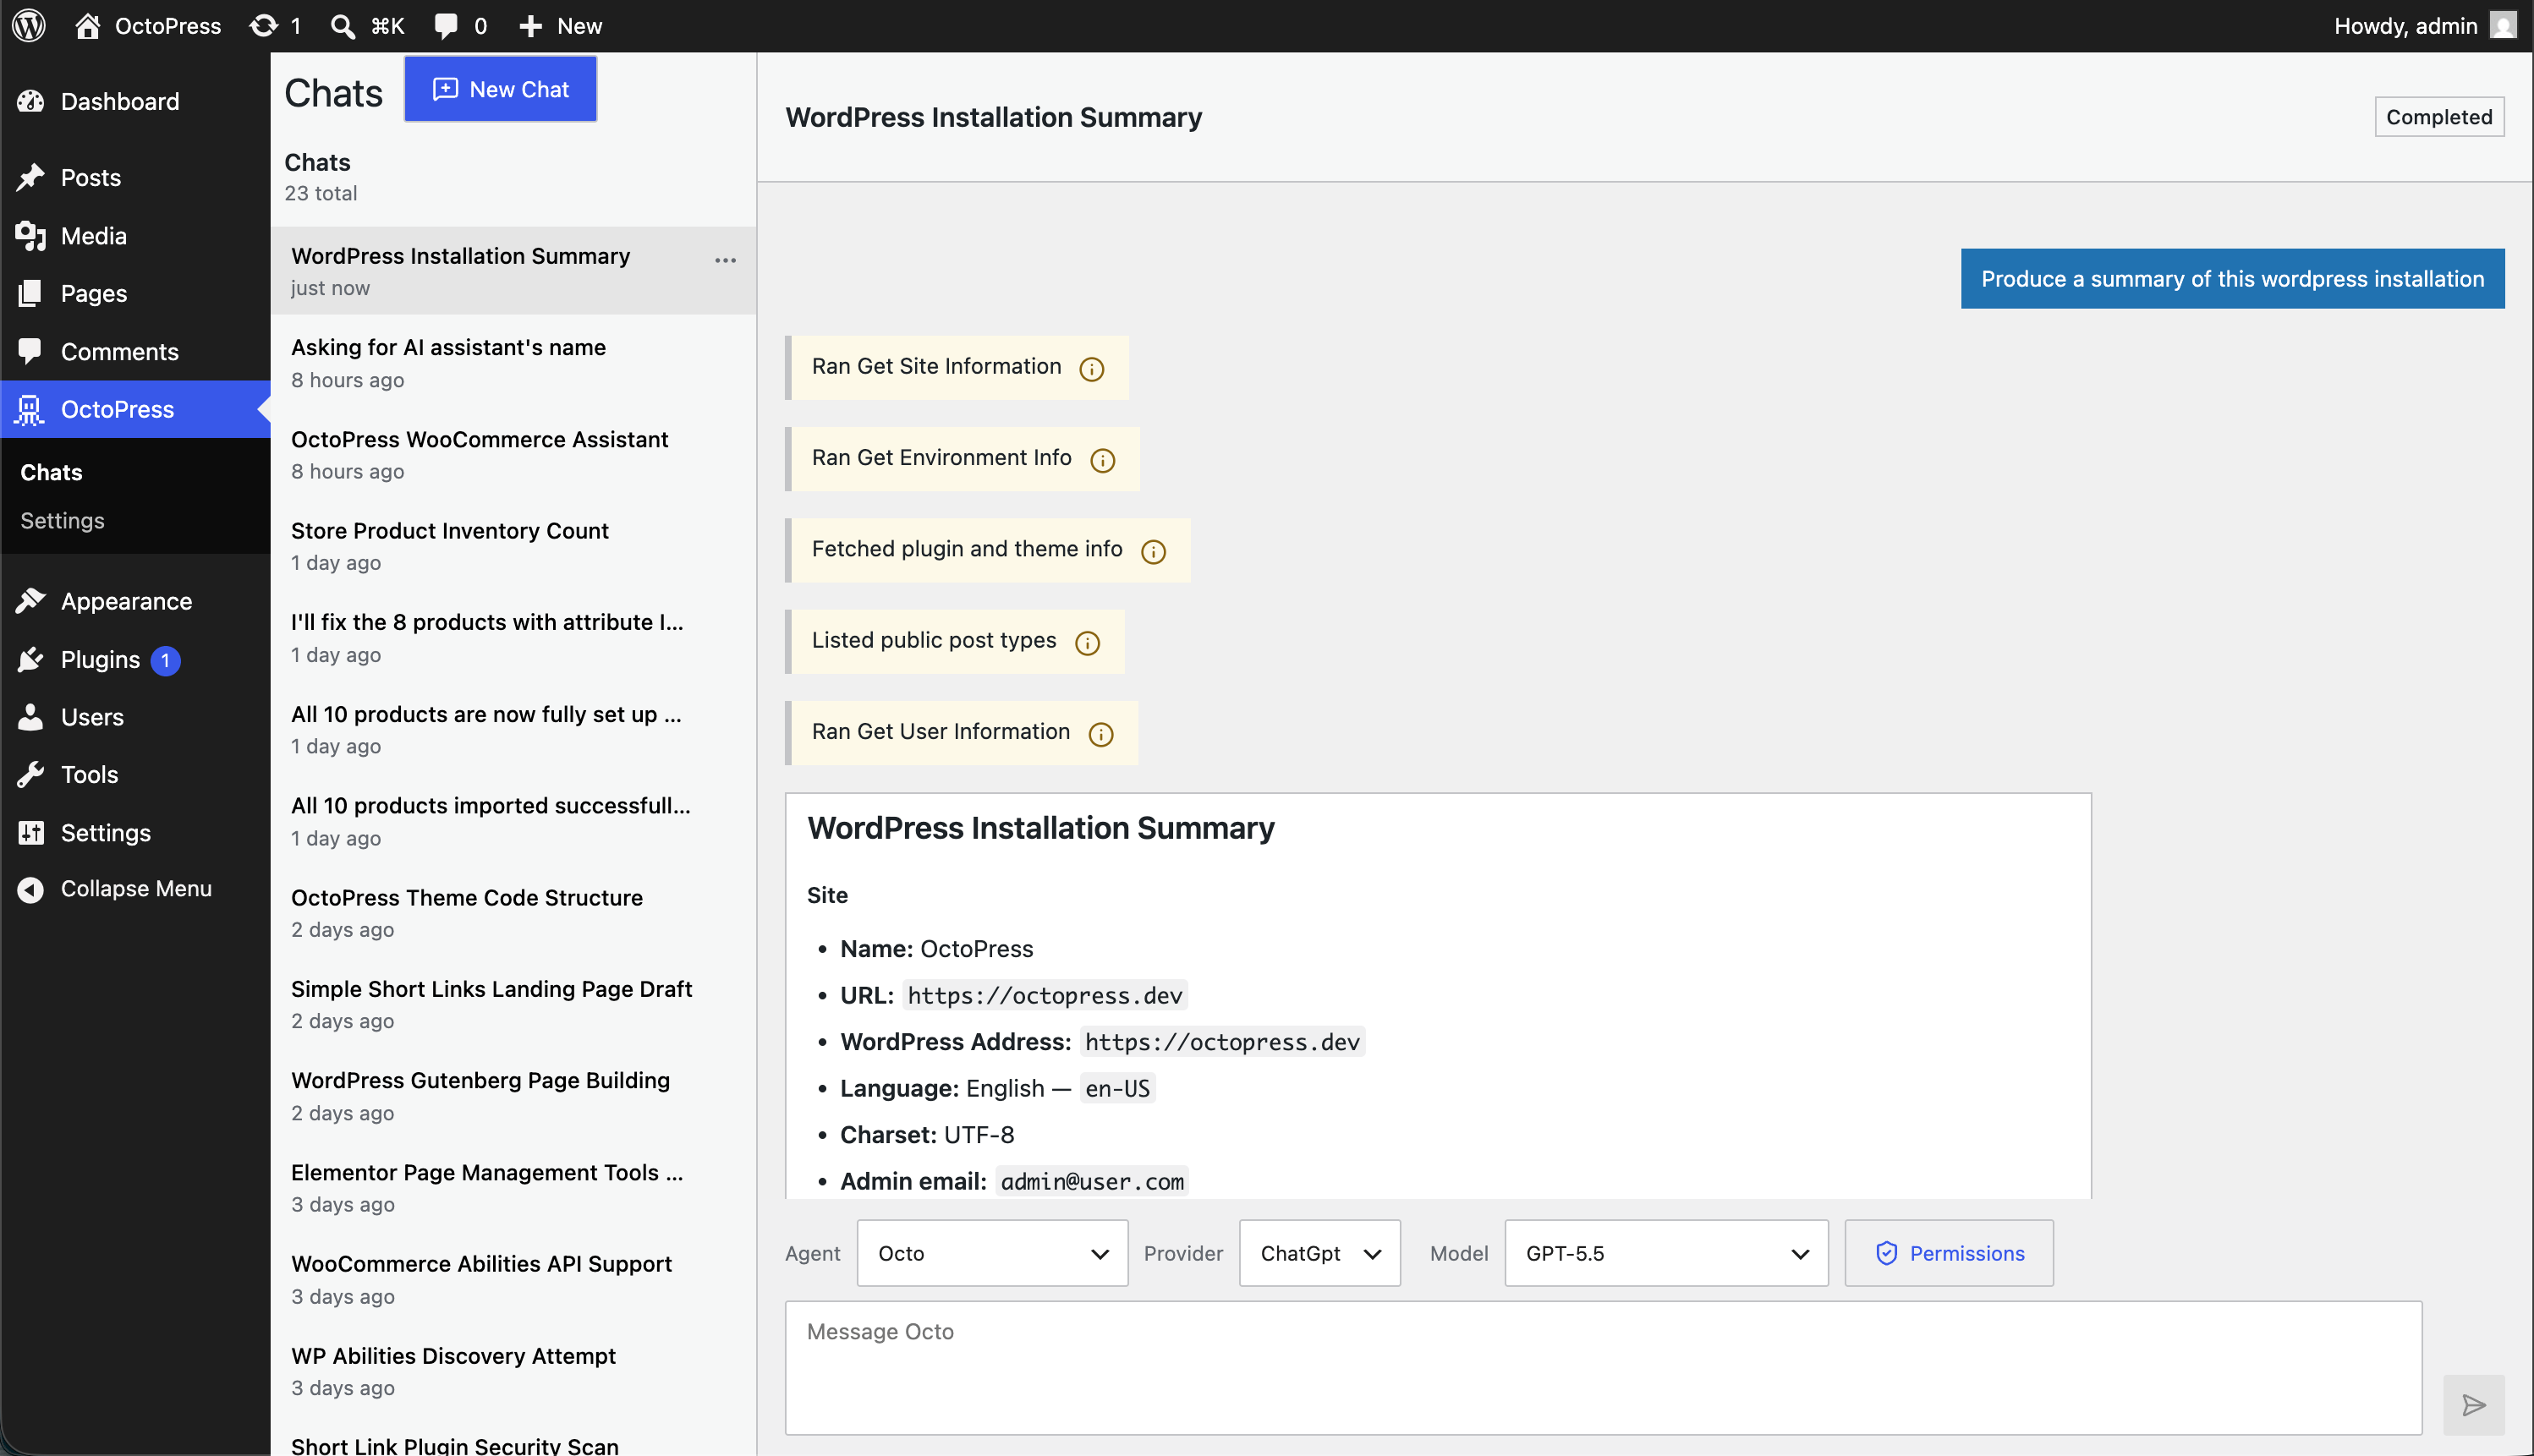Collapse the admin sidebar menu
This screenshot has width=2534, height=1456.
coord(135,888)
